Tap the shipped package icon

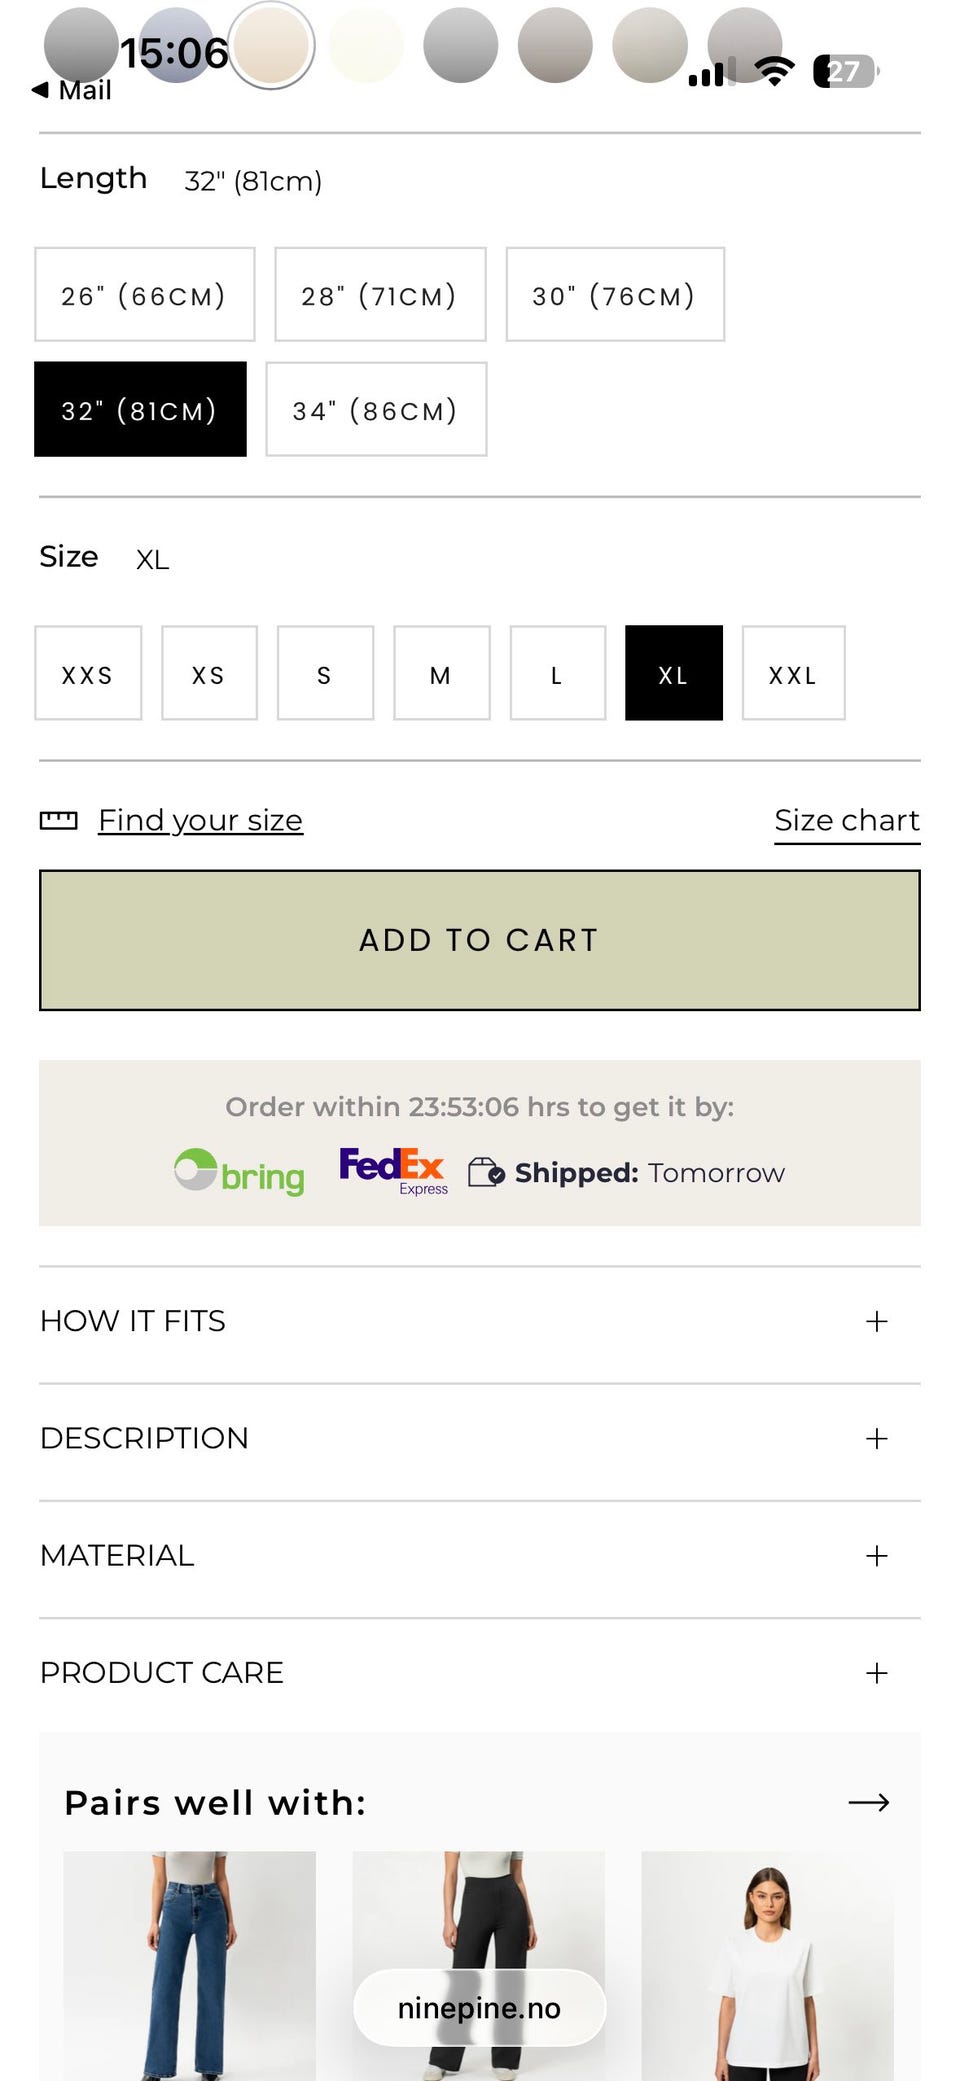[x=486, y=1172]
